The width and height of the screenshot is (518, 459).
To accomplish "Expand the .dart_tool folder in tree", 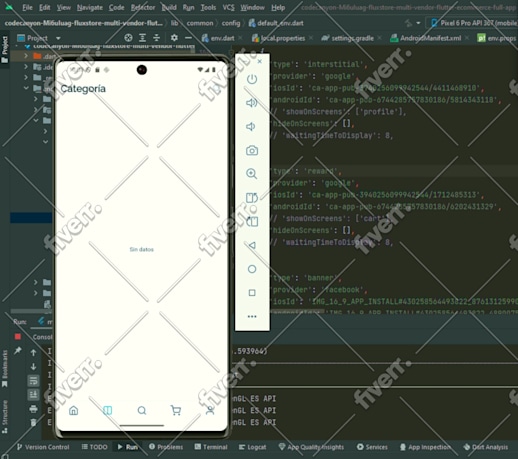I will coord(26,56).
